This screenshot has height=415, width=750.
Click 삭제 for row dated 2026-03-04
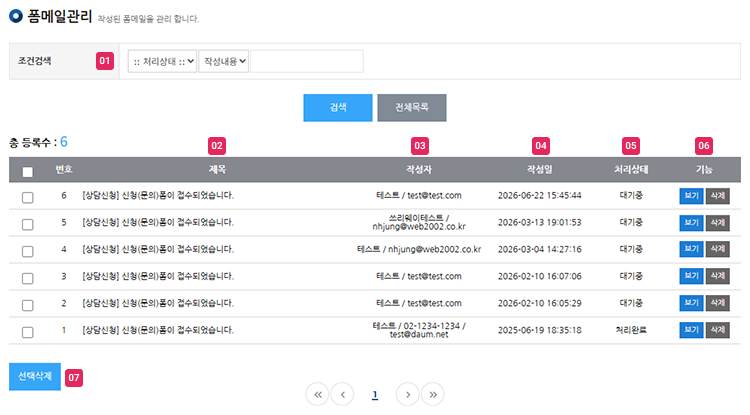pos(717,249)
